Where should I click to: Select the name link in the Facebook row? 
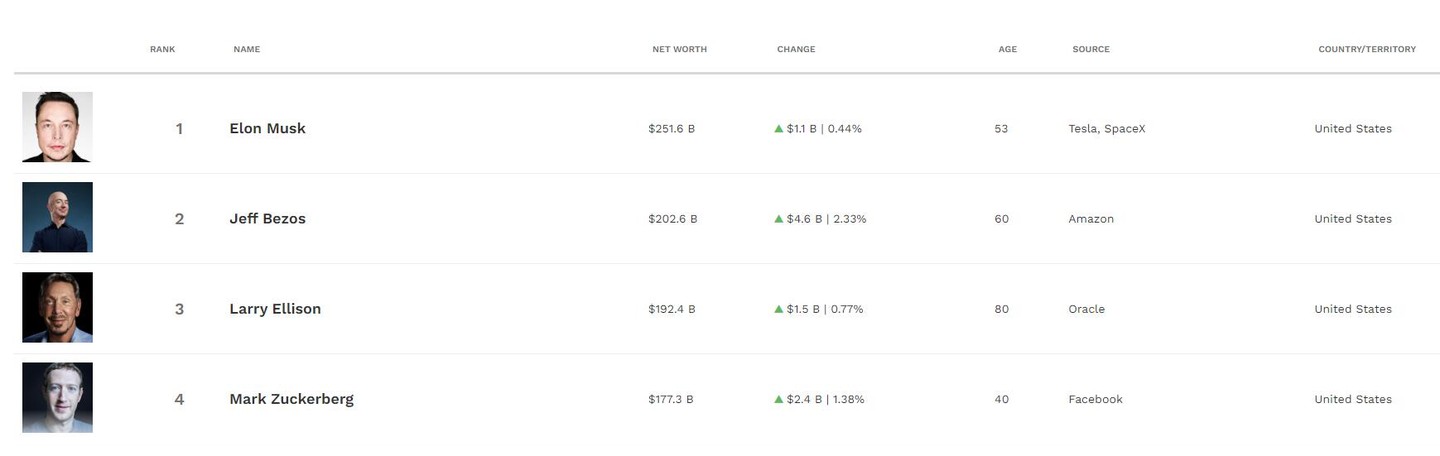point(291,398)
